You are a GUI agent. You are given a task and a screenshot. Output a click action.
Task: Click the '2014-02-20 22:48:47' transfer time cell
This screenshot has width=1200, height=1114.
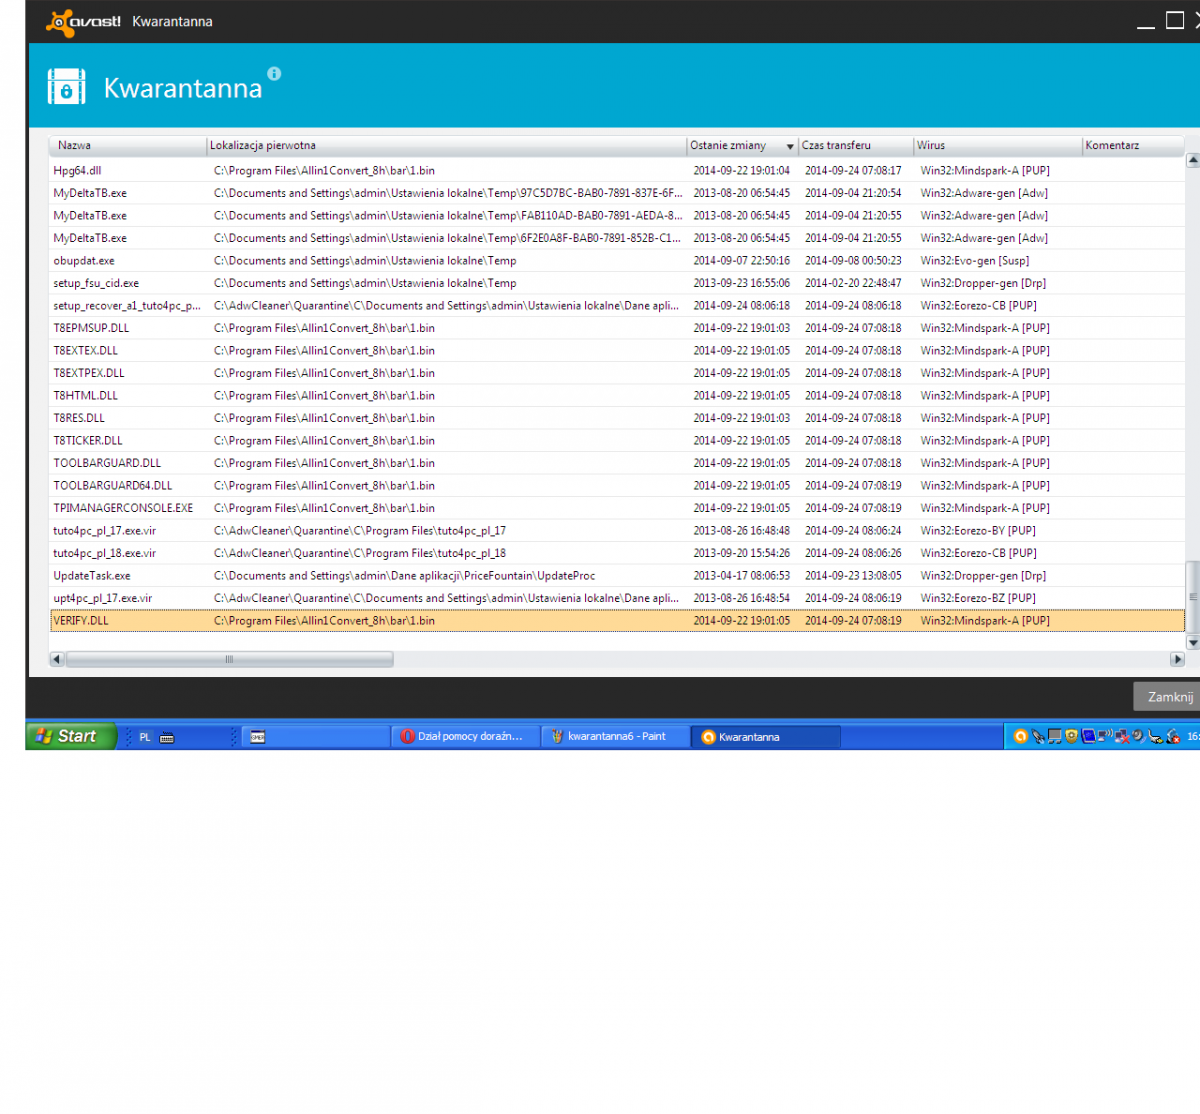coord(853,283)
